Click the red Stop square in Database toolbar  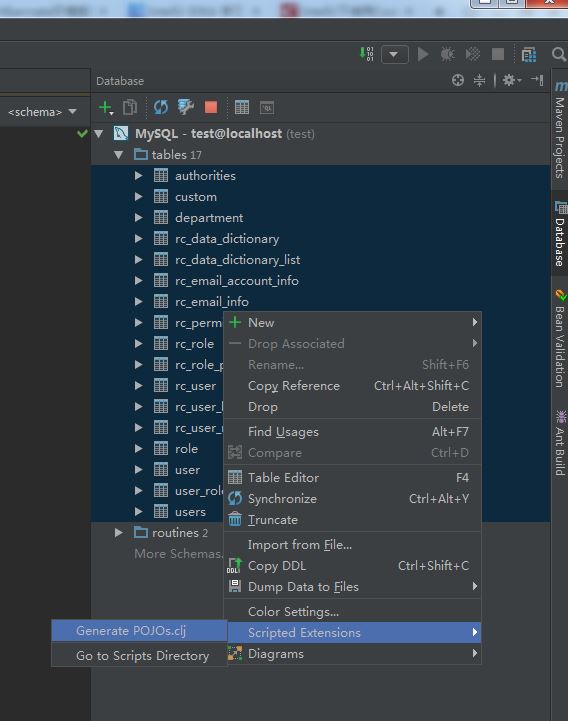click(x=211, y=108)
